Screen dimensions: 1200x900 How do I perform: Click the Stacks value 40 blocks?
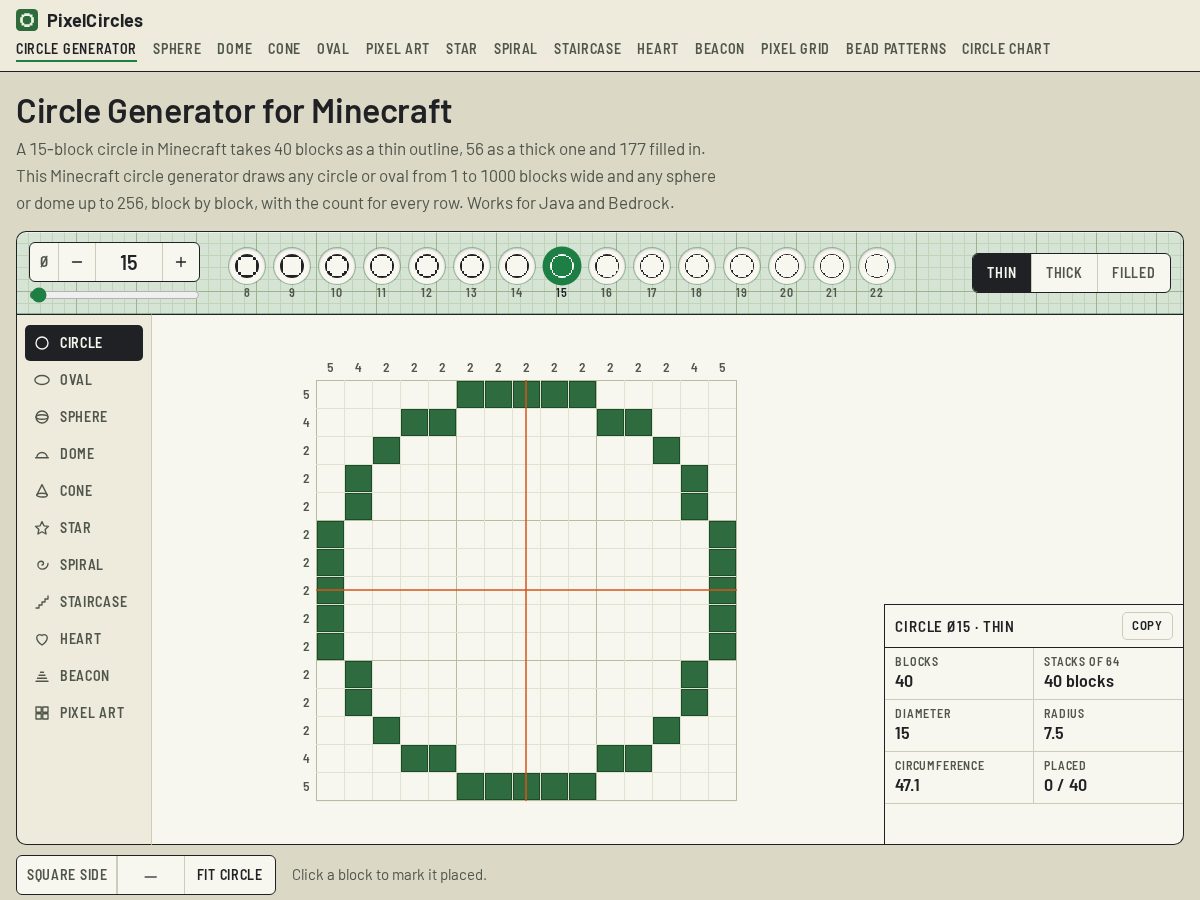pos(1079,681)
